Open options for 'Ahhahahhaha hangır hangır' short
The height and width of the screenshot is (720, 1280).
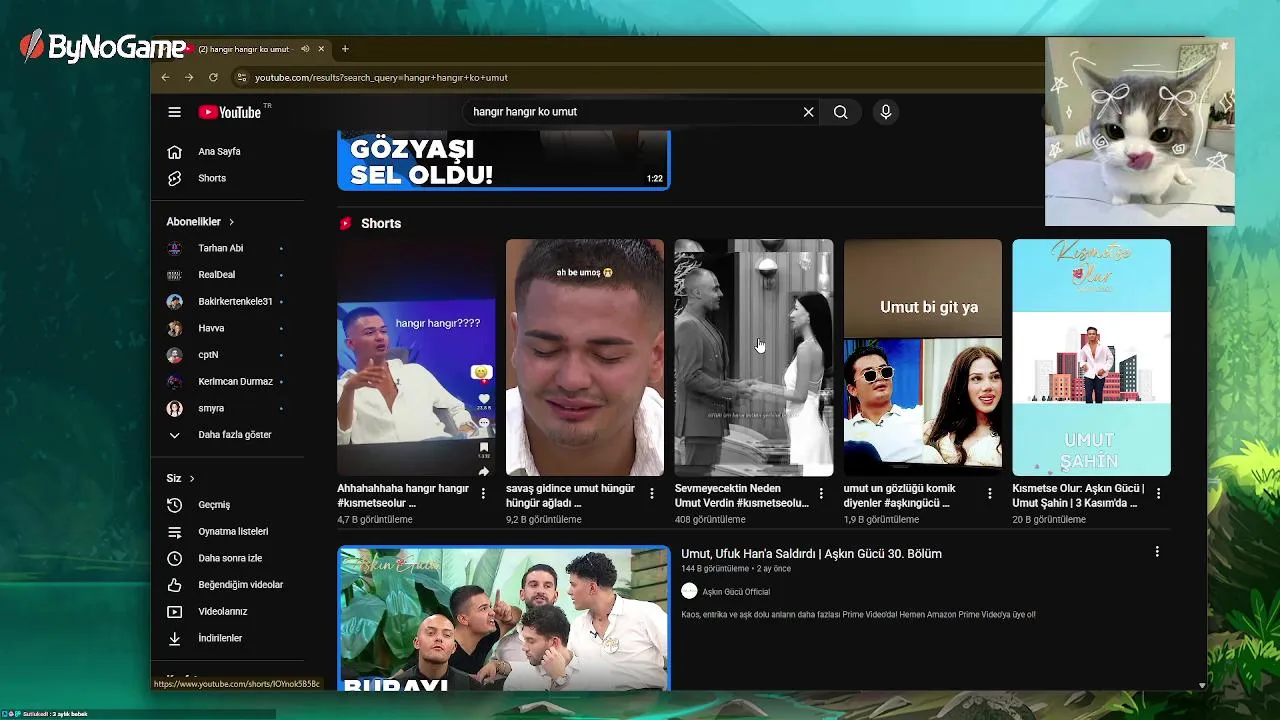[x=483, y=493]
